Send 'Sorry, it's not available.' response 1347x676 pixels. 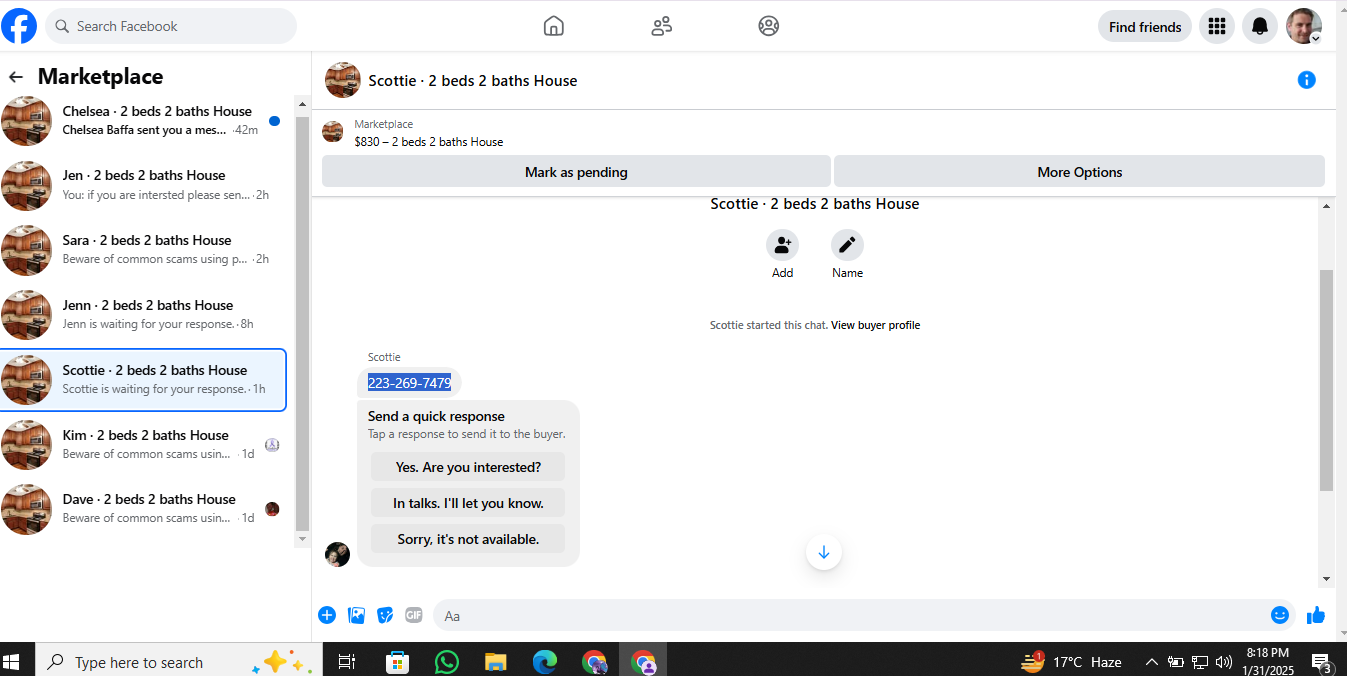point(468,539)
